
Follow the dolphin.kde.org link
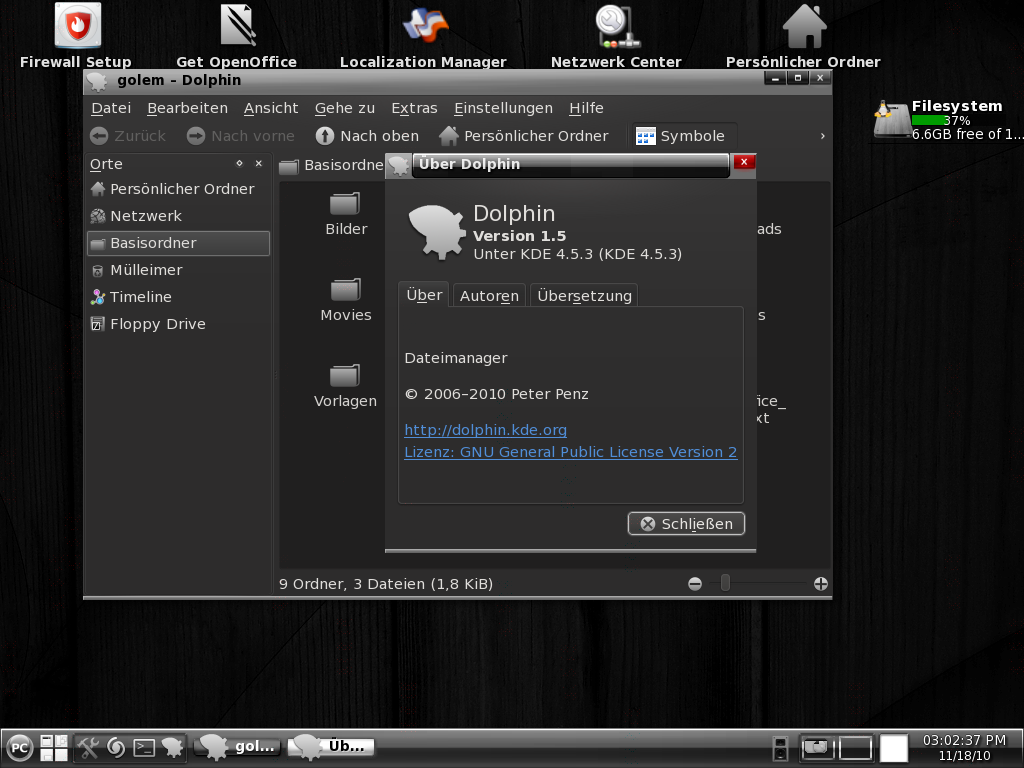click(485, 430)
